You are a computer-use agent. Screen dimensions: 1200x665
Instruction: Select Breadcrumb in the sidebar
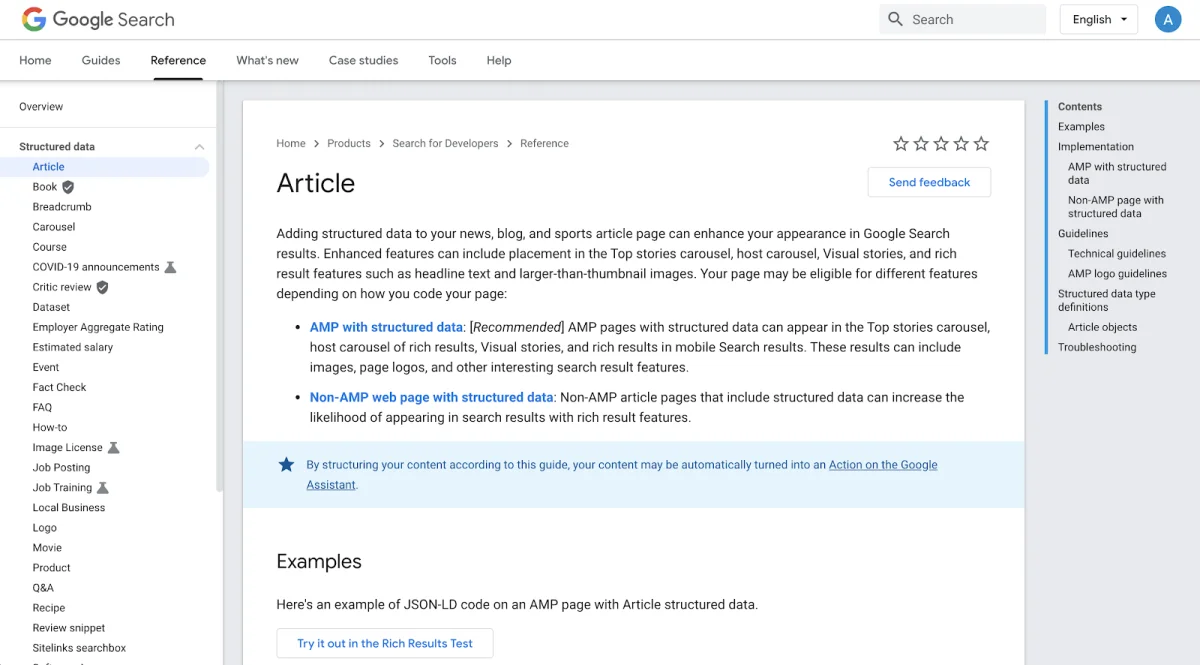(x=62, y=207)
